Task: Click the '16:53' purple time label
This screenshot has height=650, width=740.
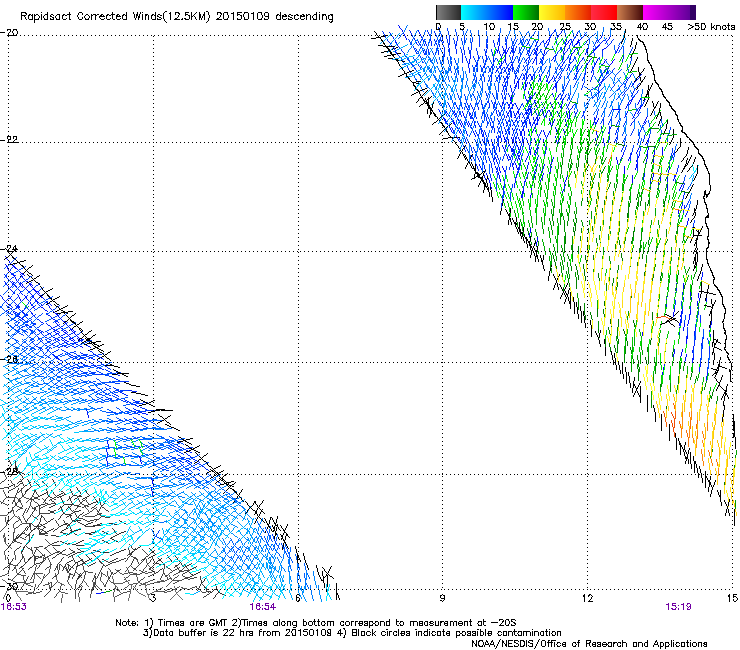Action: pos(14,607)
